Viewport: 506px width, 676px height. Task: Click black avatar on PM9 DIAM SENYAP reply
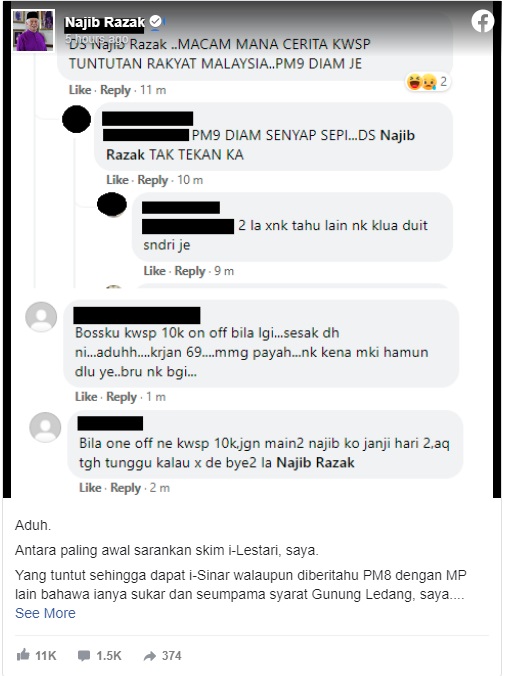[x=77, y=119]
